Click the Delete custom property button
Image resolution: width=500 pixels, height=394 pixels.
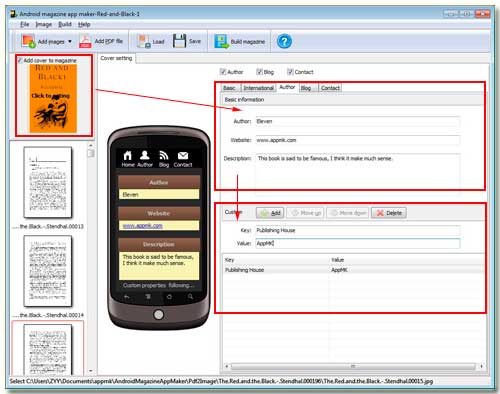389,213
